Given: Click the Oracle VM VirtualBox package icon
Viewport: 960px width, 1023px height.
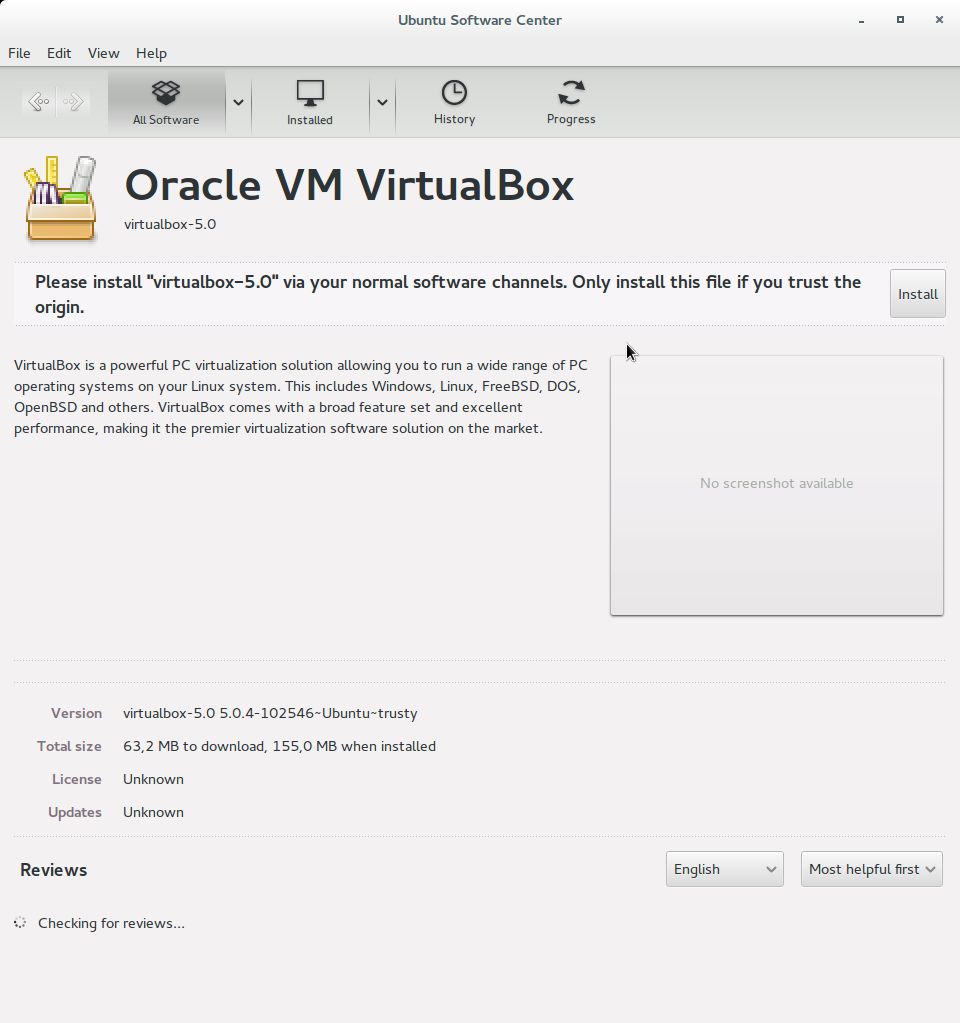Looking at the screenshot, I should coord(61,199).
